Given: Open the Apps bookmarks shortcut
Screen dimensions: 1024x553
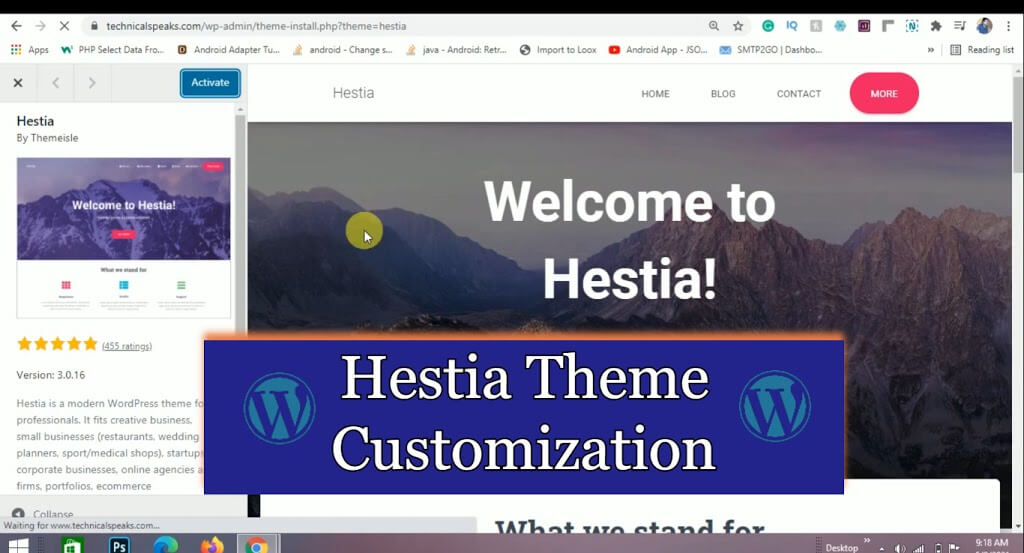Looking at the screenshot, I should tap(29, 50).
